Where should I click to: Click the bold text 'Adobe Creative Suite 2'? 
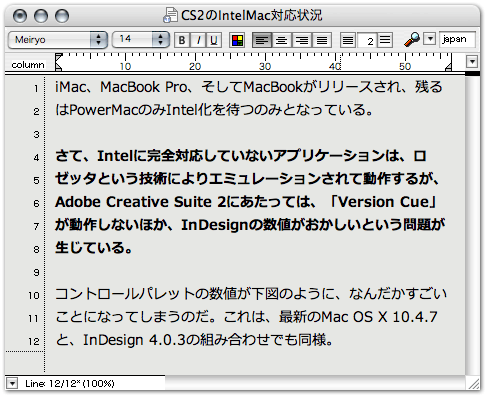(140, 202)
